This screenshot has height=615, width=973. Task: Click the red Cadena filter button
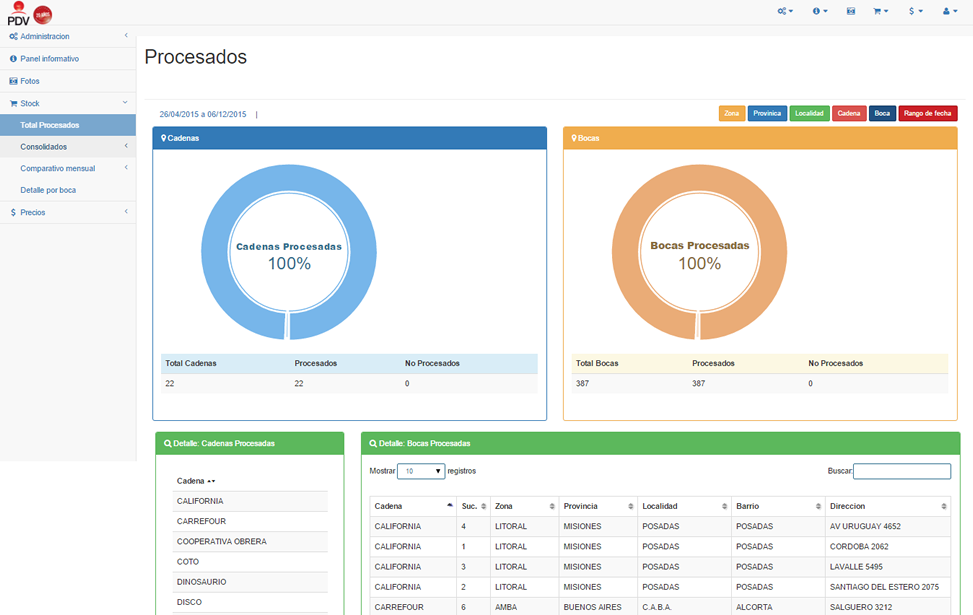coord(849,114)
